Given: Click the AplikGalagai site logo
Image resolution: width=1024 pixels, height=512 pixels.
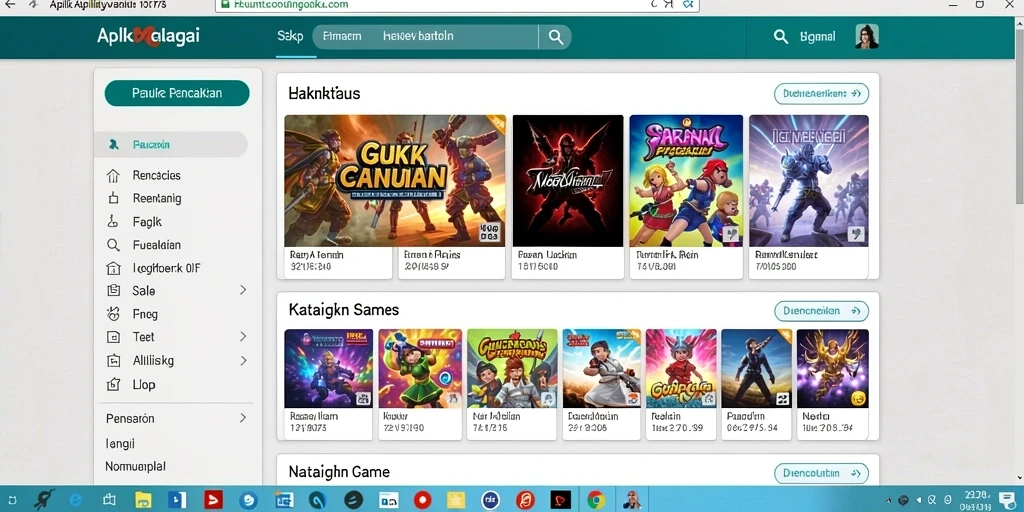Looking at the screenshot, I should click(148, 37).
